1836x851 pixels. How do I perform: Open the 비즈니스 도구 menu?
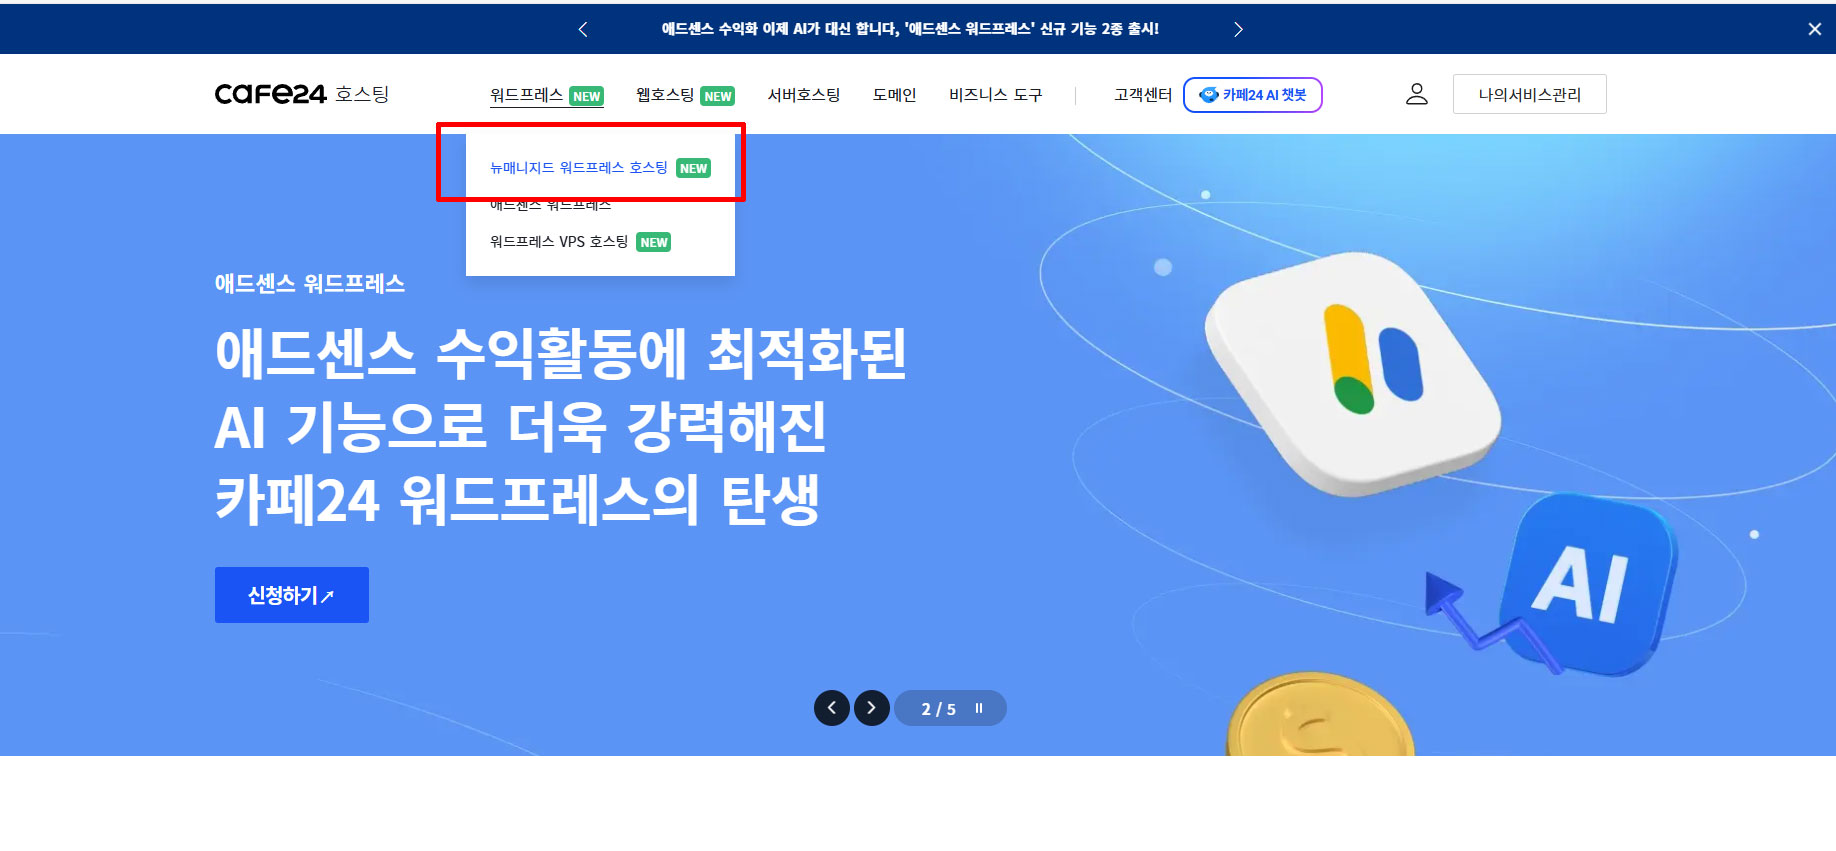pyautogui.click(x=995, y=95)
